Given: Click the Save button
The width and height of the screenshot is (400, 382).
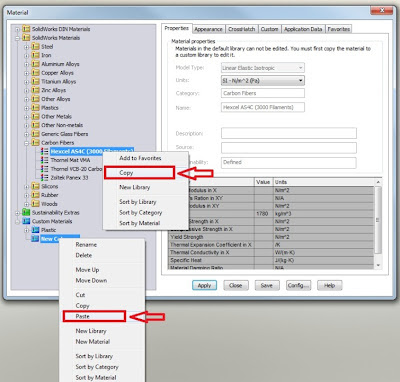Looking at the screenshot, I should coord(267,285).
